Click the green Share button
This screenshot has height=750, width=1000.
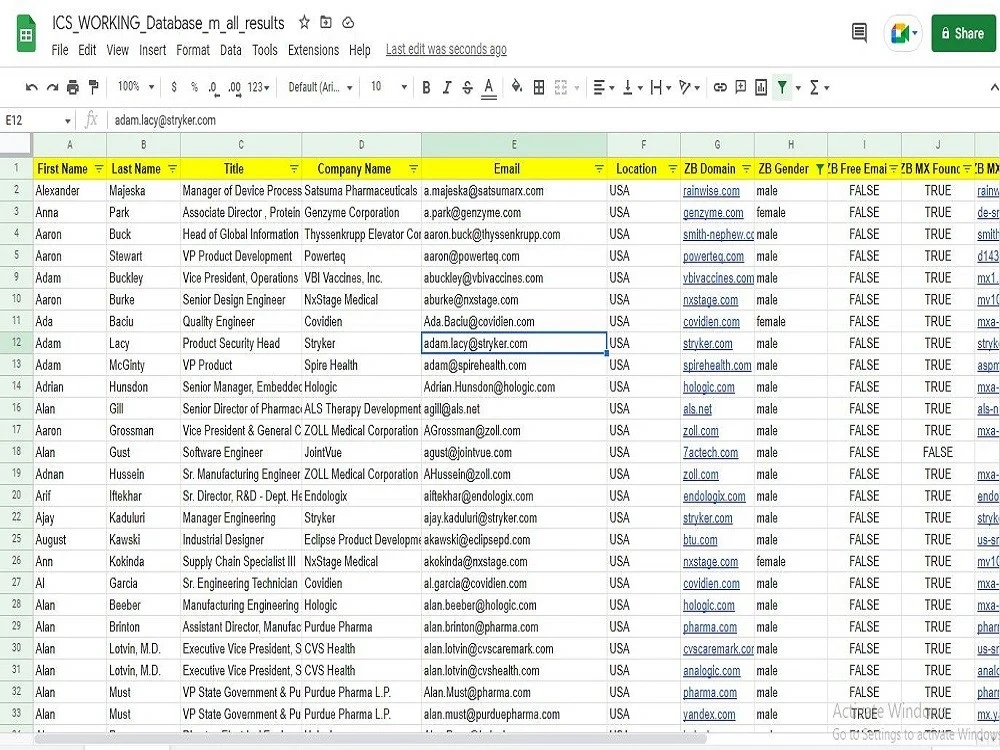pos(962,33)
